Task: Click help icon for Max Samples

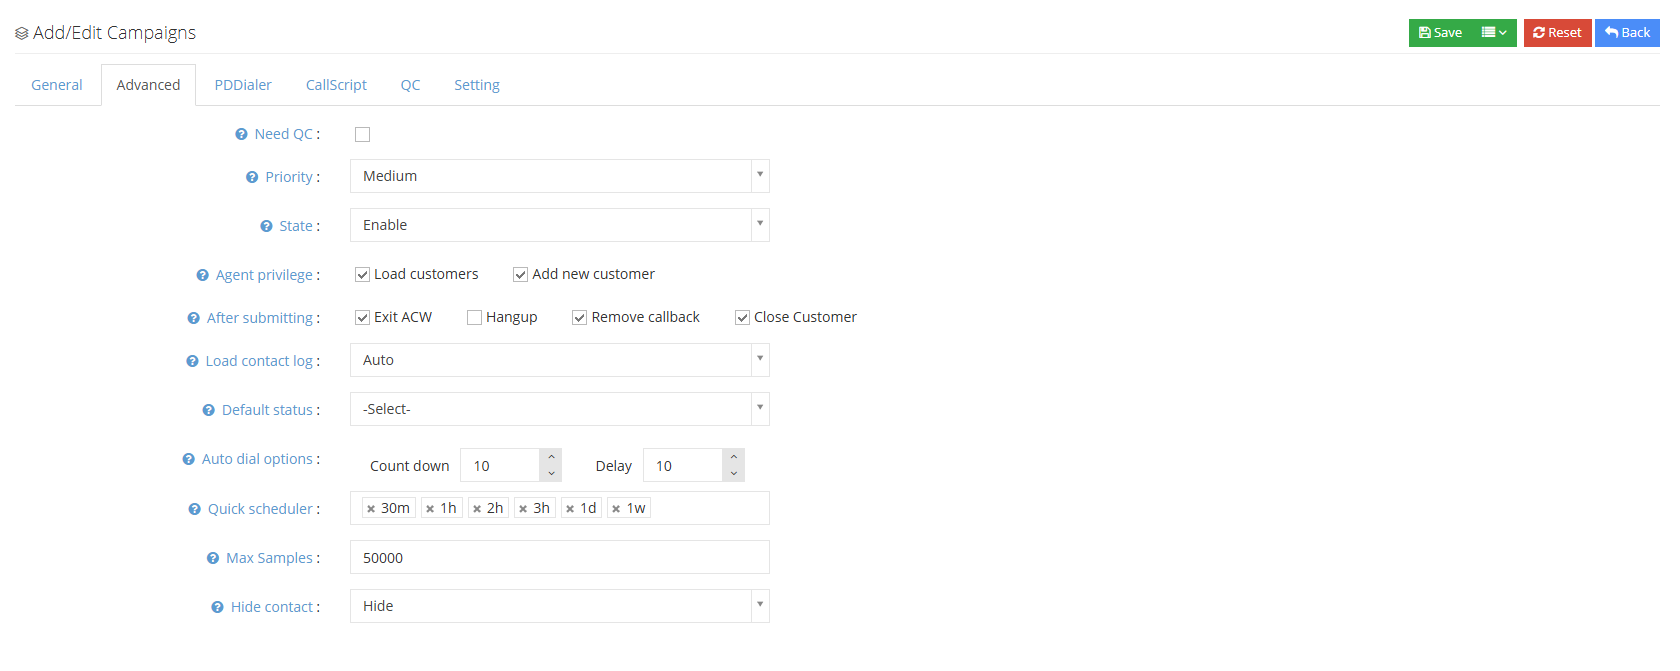Action: (213, 558)
